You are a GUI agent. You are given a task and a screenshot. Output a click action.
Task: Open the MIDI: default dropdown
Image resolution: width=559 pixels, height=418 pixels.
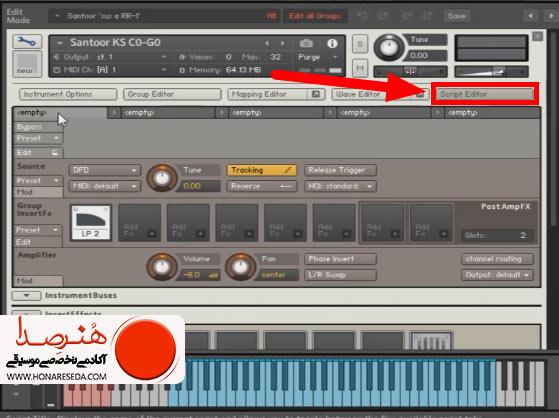tap(105, 186)
